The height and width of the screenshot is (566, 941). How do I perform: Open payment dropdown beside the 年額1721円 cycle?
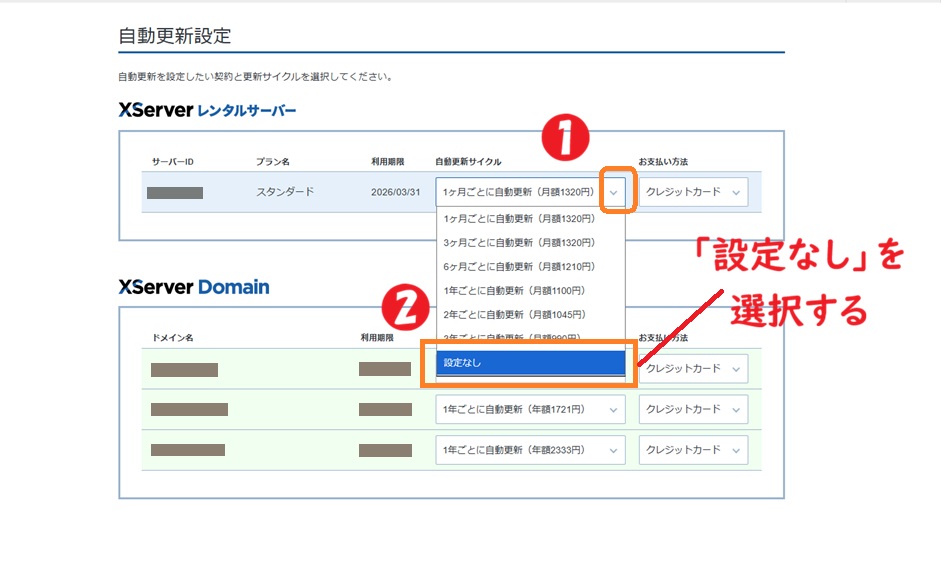(693, 409)
